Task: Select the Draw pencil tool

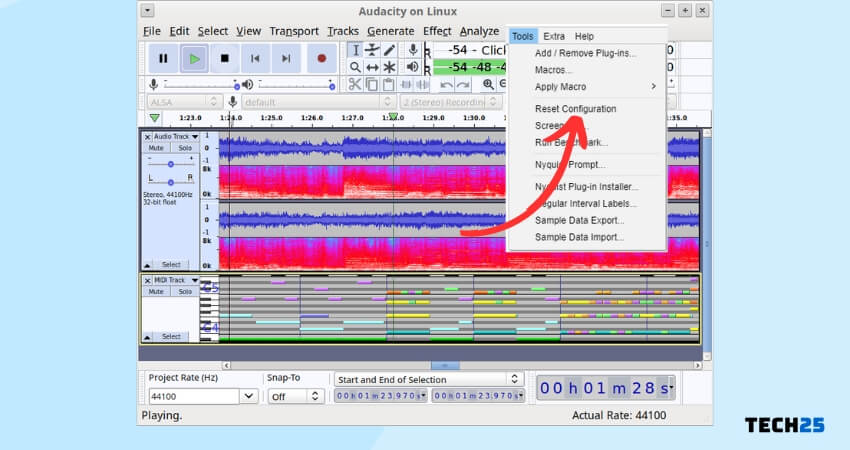Action: pos(389,50)
